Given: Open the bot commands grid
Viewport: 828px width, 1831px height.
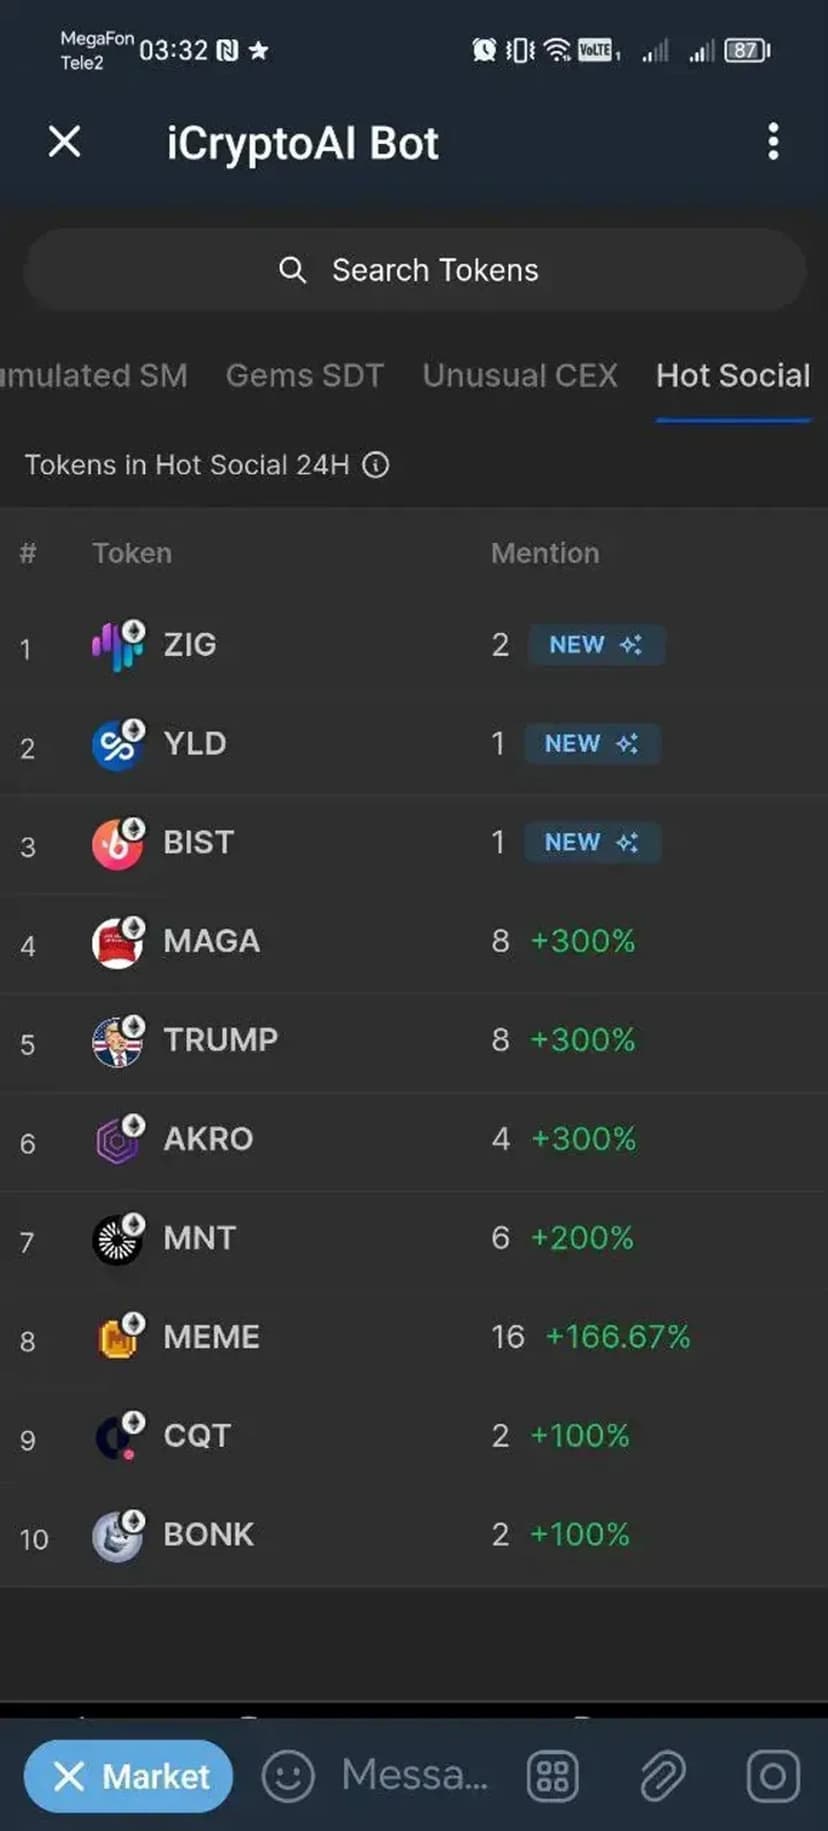Looking at the screenshot, I should click(552, 1776).
